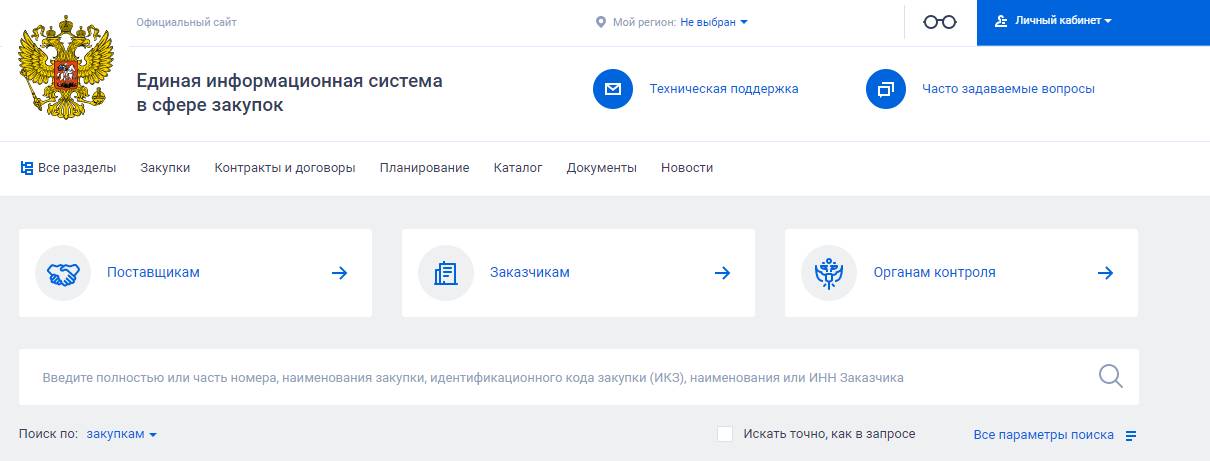Open the Техническая поддержка link
Screen dimensions: 1210x461
tap(724, 89)
